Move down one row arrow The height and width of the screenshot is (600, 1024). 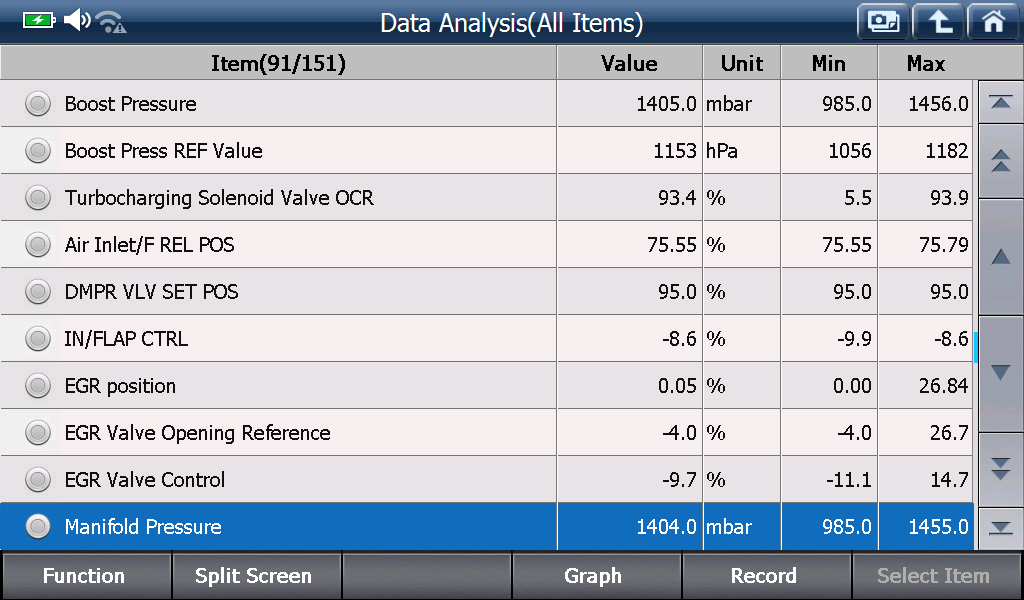click(1000, 373)
